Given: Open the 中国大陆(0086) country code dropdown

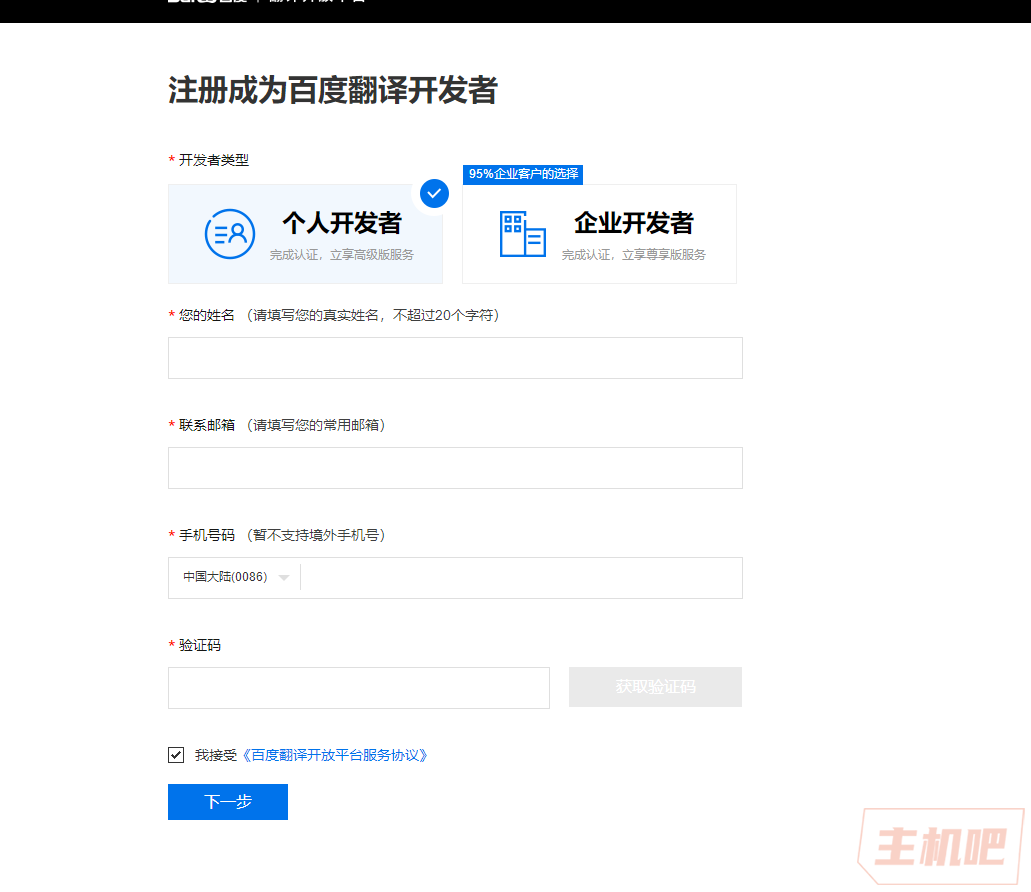Looking at the screenshot, I should tap(235, 577).
